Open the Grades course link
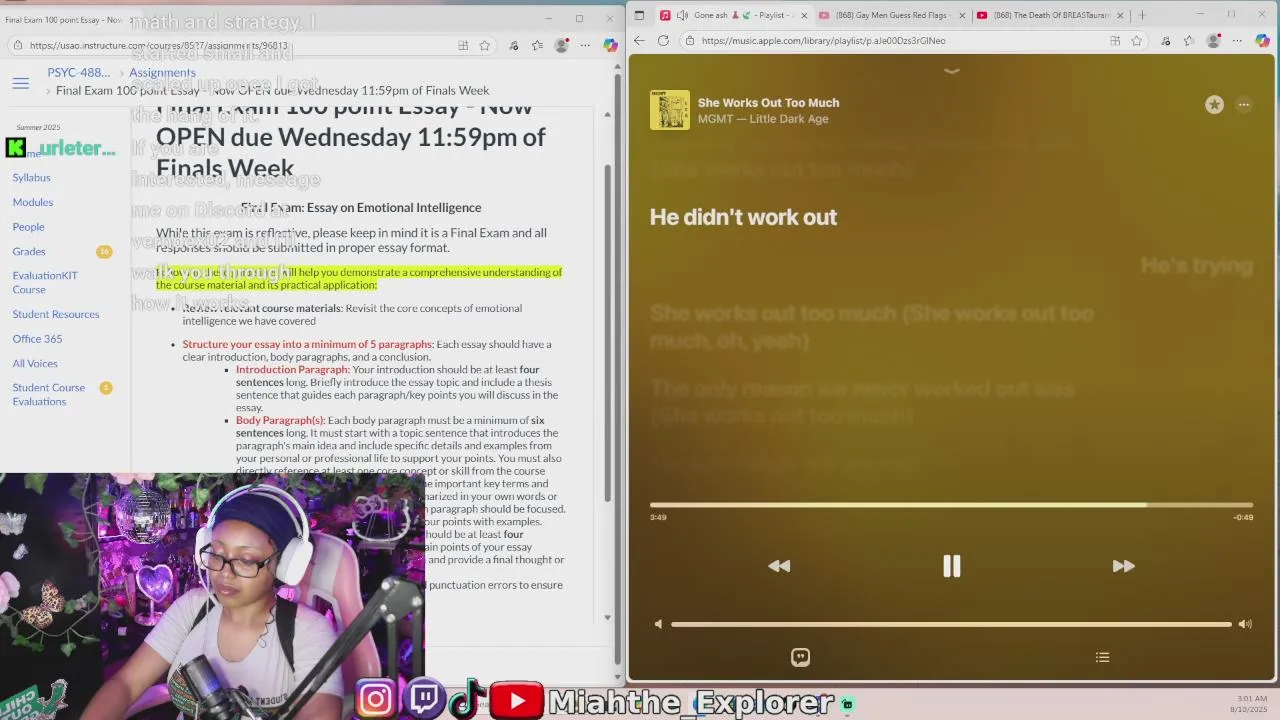This screenshot has width=1280, height=720. [x=29, y=251]
